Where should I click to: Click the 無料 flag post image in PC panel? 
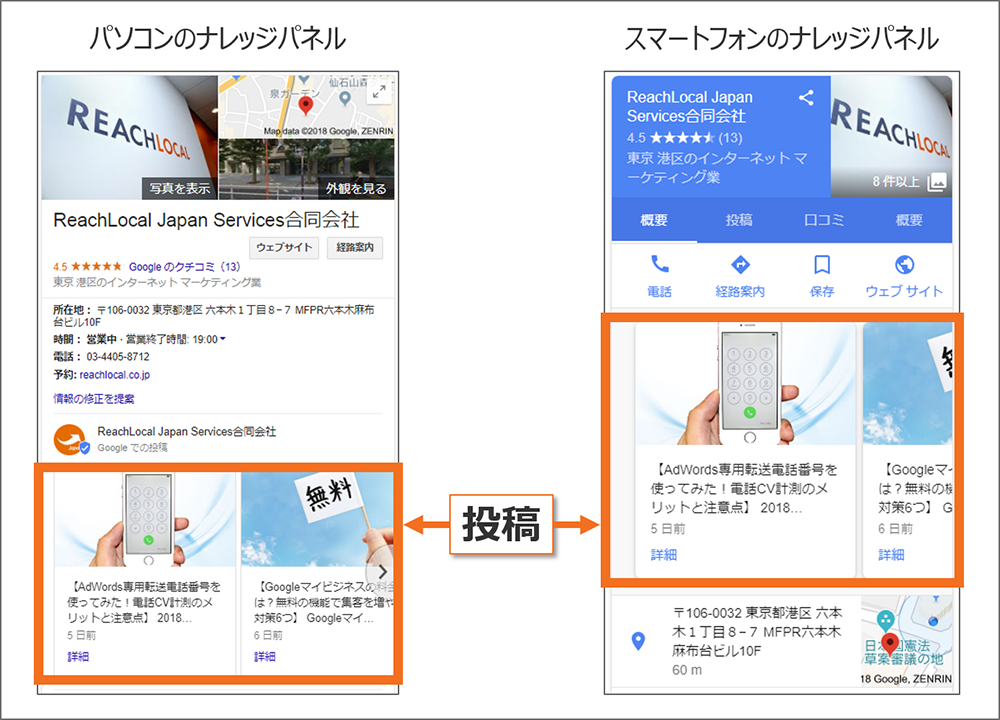tap(318, 519)
